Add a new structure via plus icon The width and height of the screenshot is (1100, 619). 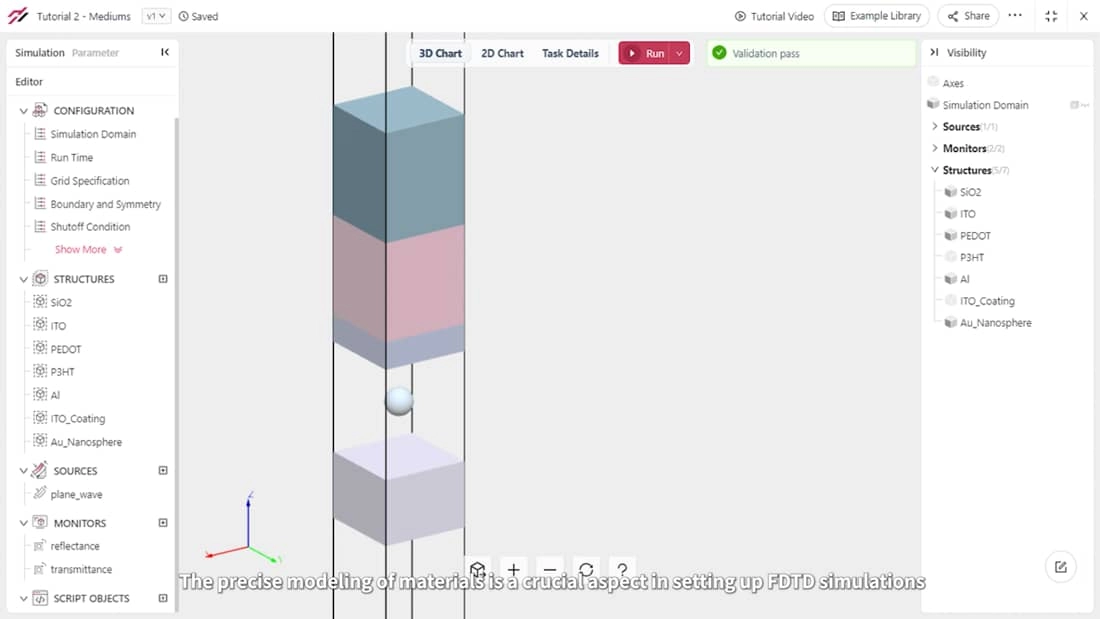[163, 279]
